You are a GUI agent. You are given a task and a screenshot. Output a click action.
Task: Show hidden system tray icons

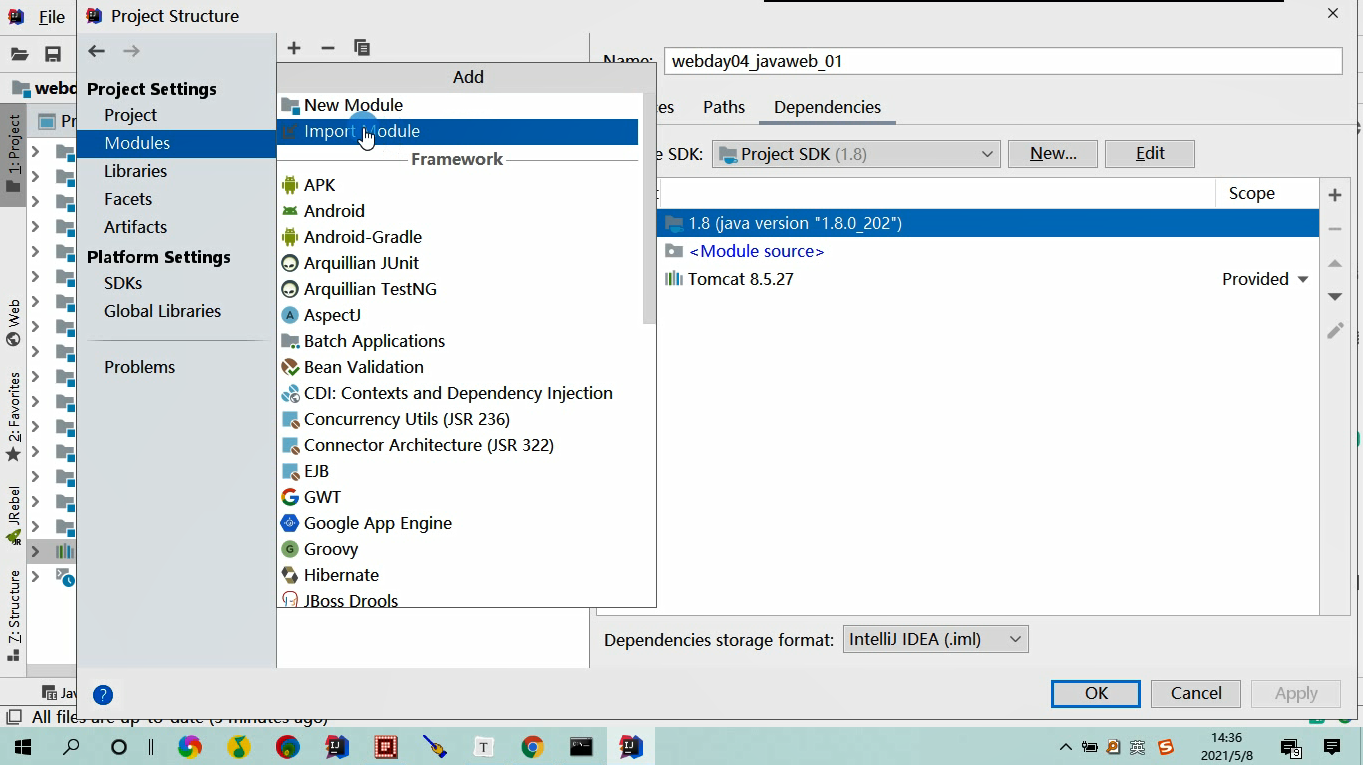pos(1066,747)
